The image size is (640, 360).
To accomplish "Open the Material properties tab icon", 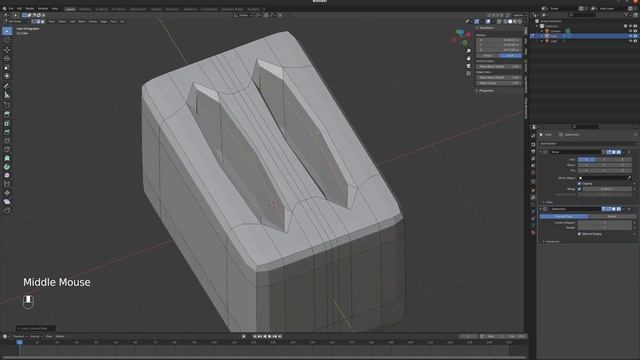I will 533,233.
